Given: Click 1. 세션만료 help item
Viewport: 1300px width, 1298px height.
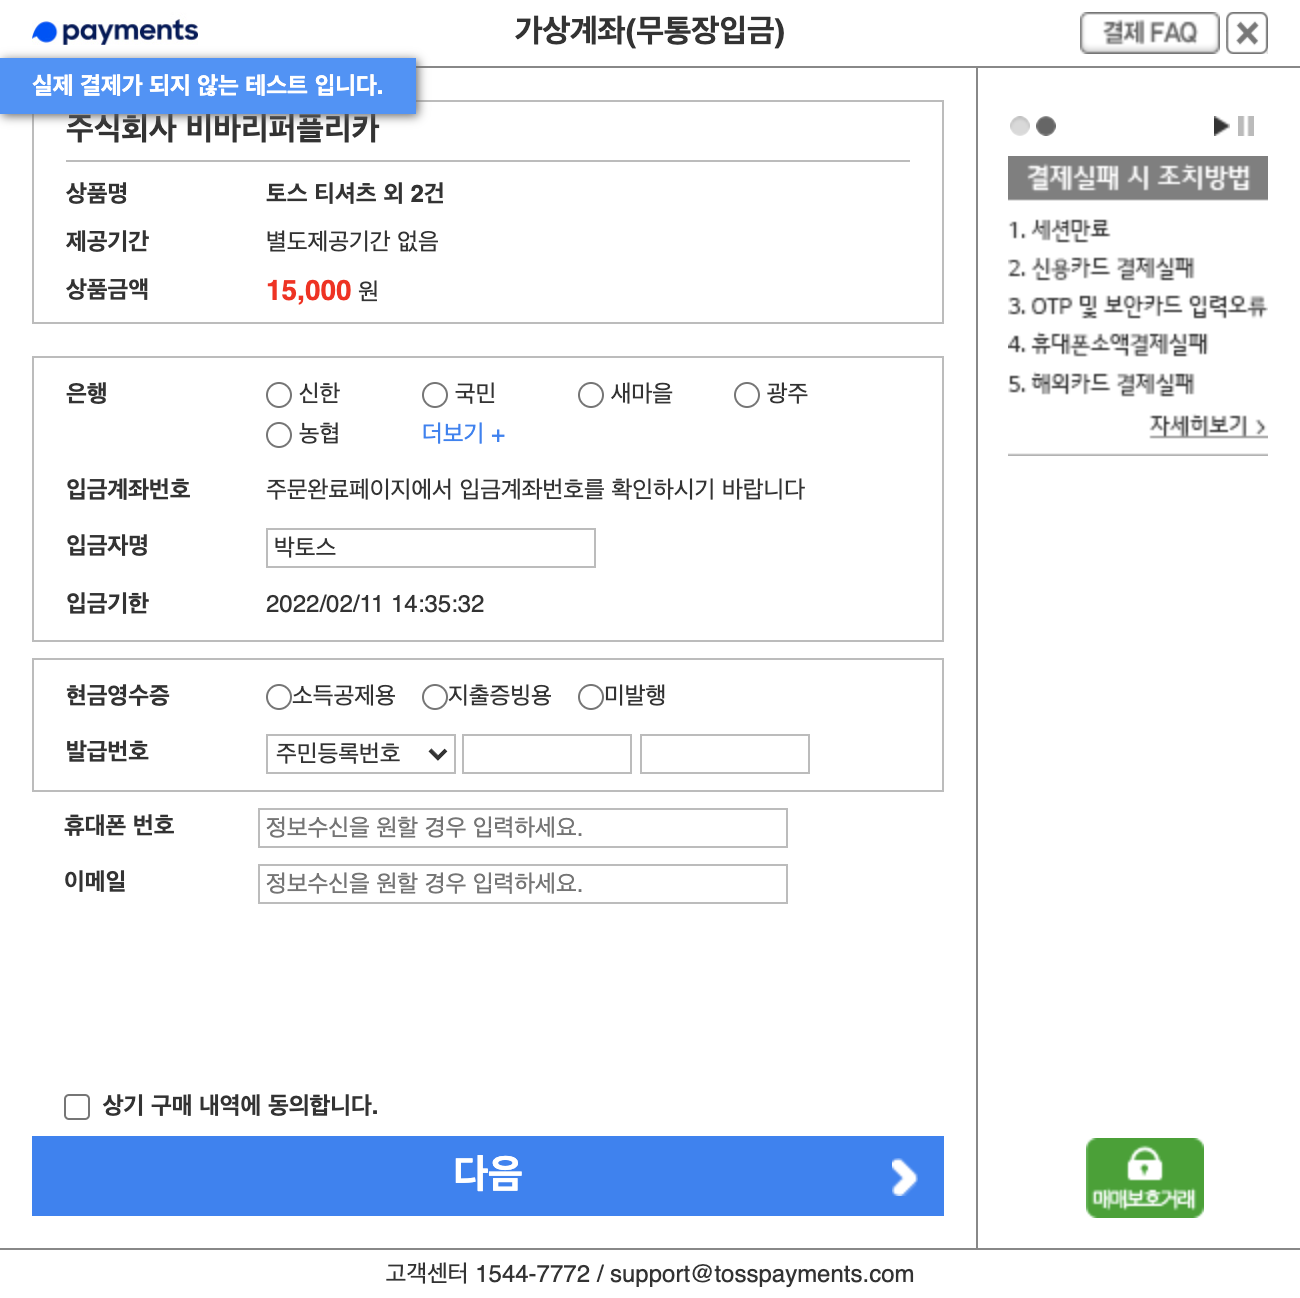Looking at the screenshot, I should [1059, 230].
